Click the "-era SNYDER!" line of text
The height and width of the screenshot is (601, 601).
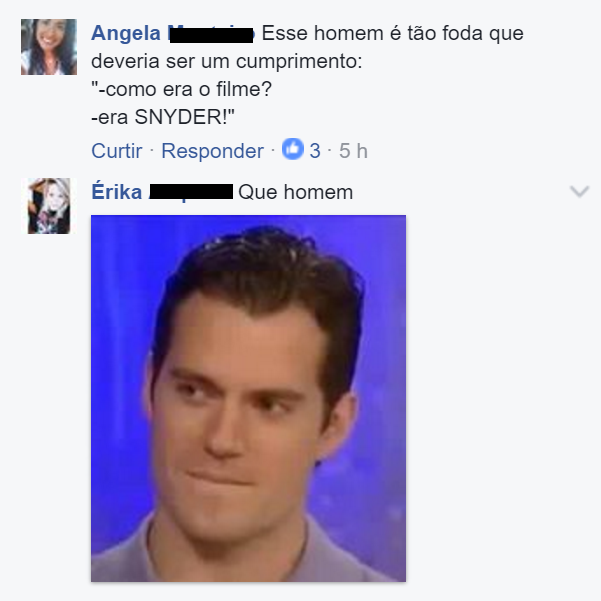pyautogui.click(x=163, y=117)
